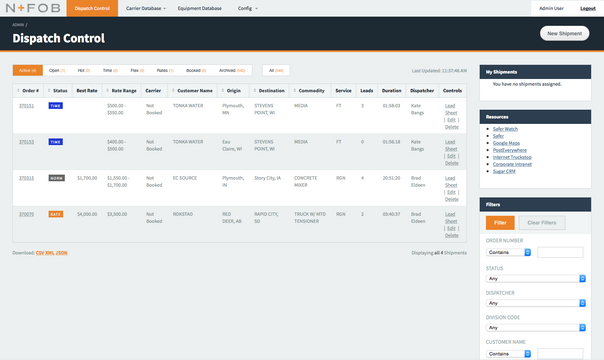Open Order Number Contains dropdown

click(x=508, y=252)
